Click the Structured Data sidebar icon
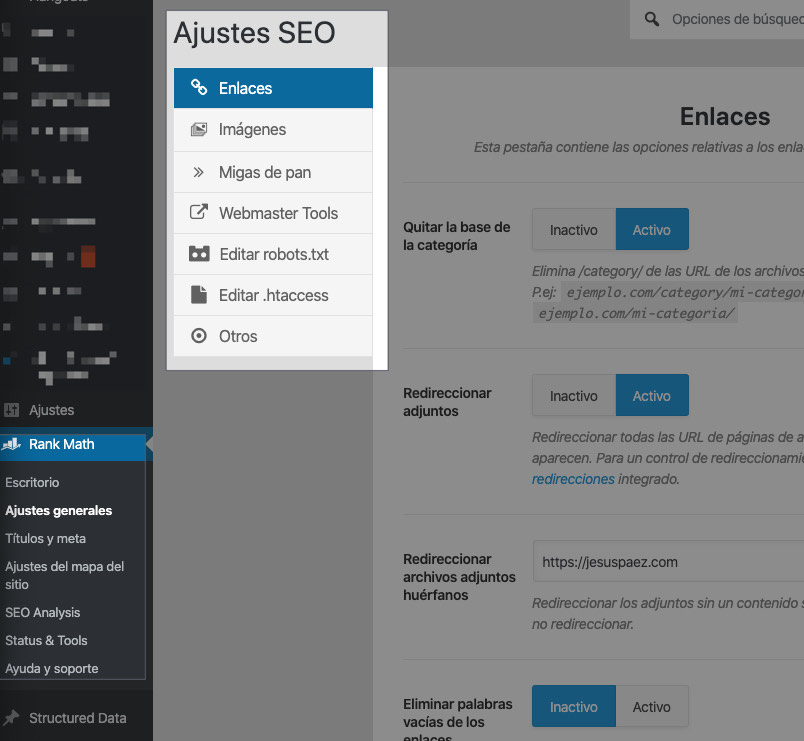 click(x=14, y=717)
